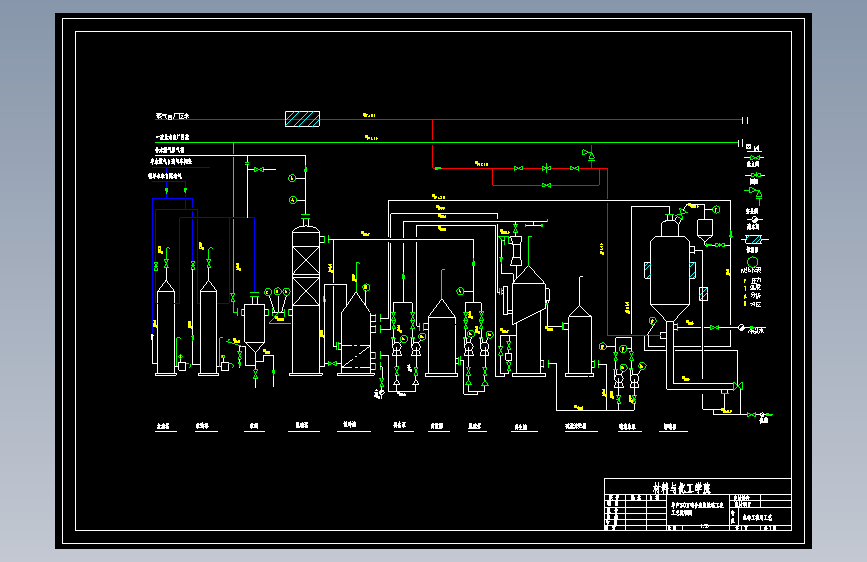The height and width of the screenshot is (562, 867).
Task: Click the green outlet valve at the drawing's bottom right
Action: [x=751, y=414]
